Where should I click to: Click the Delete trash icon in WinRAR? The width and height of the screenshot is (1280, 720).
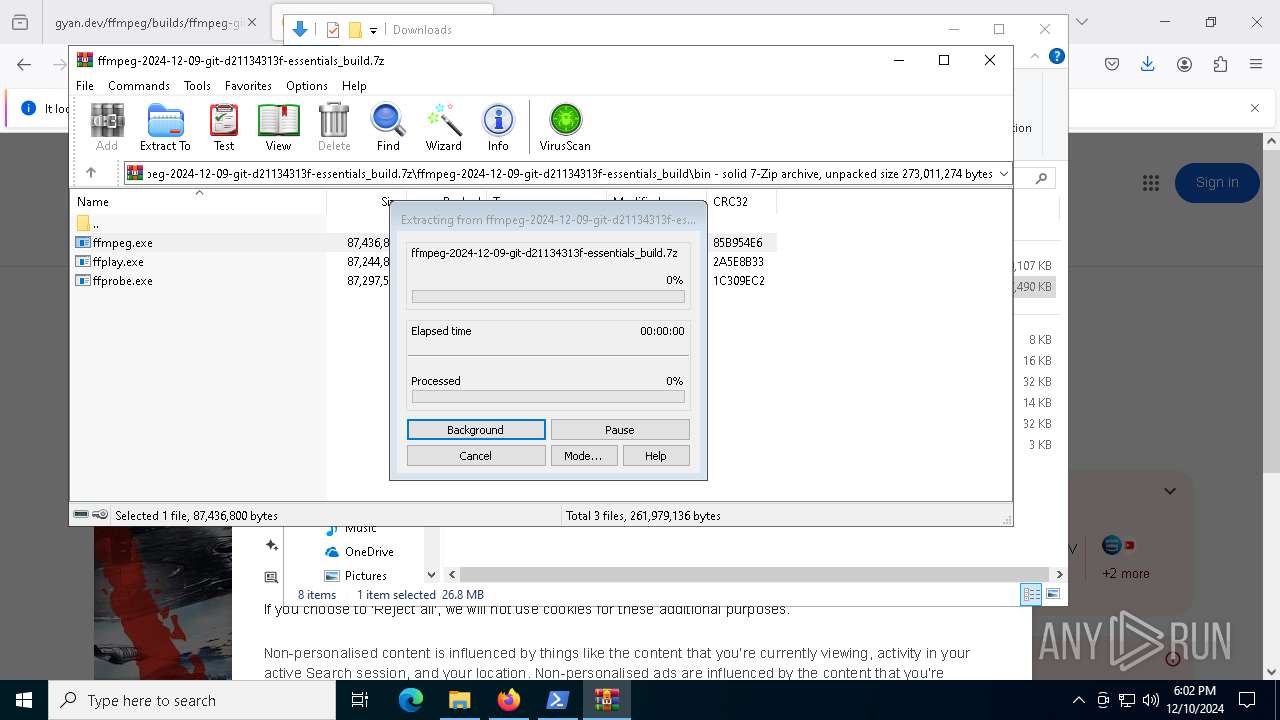tap(334, 127)
